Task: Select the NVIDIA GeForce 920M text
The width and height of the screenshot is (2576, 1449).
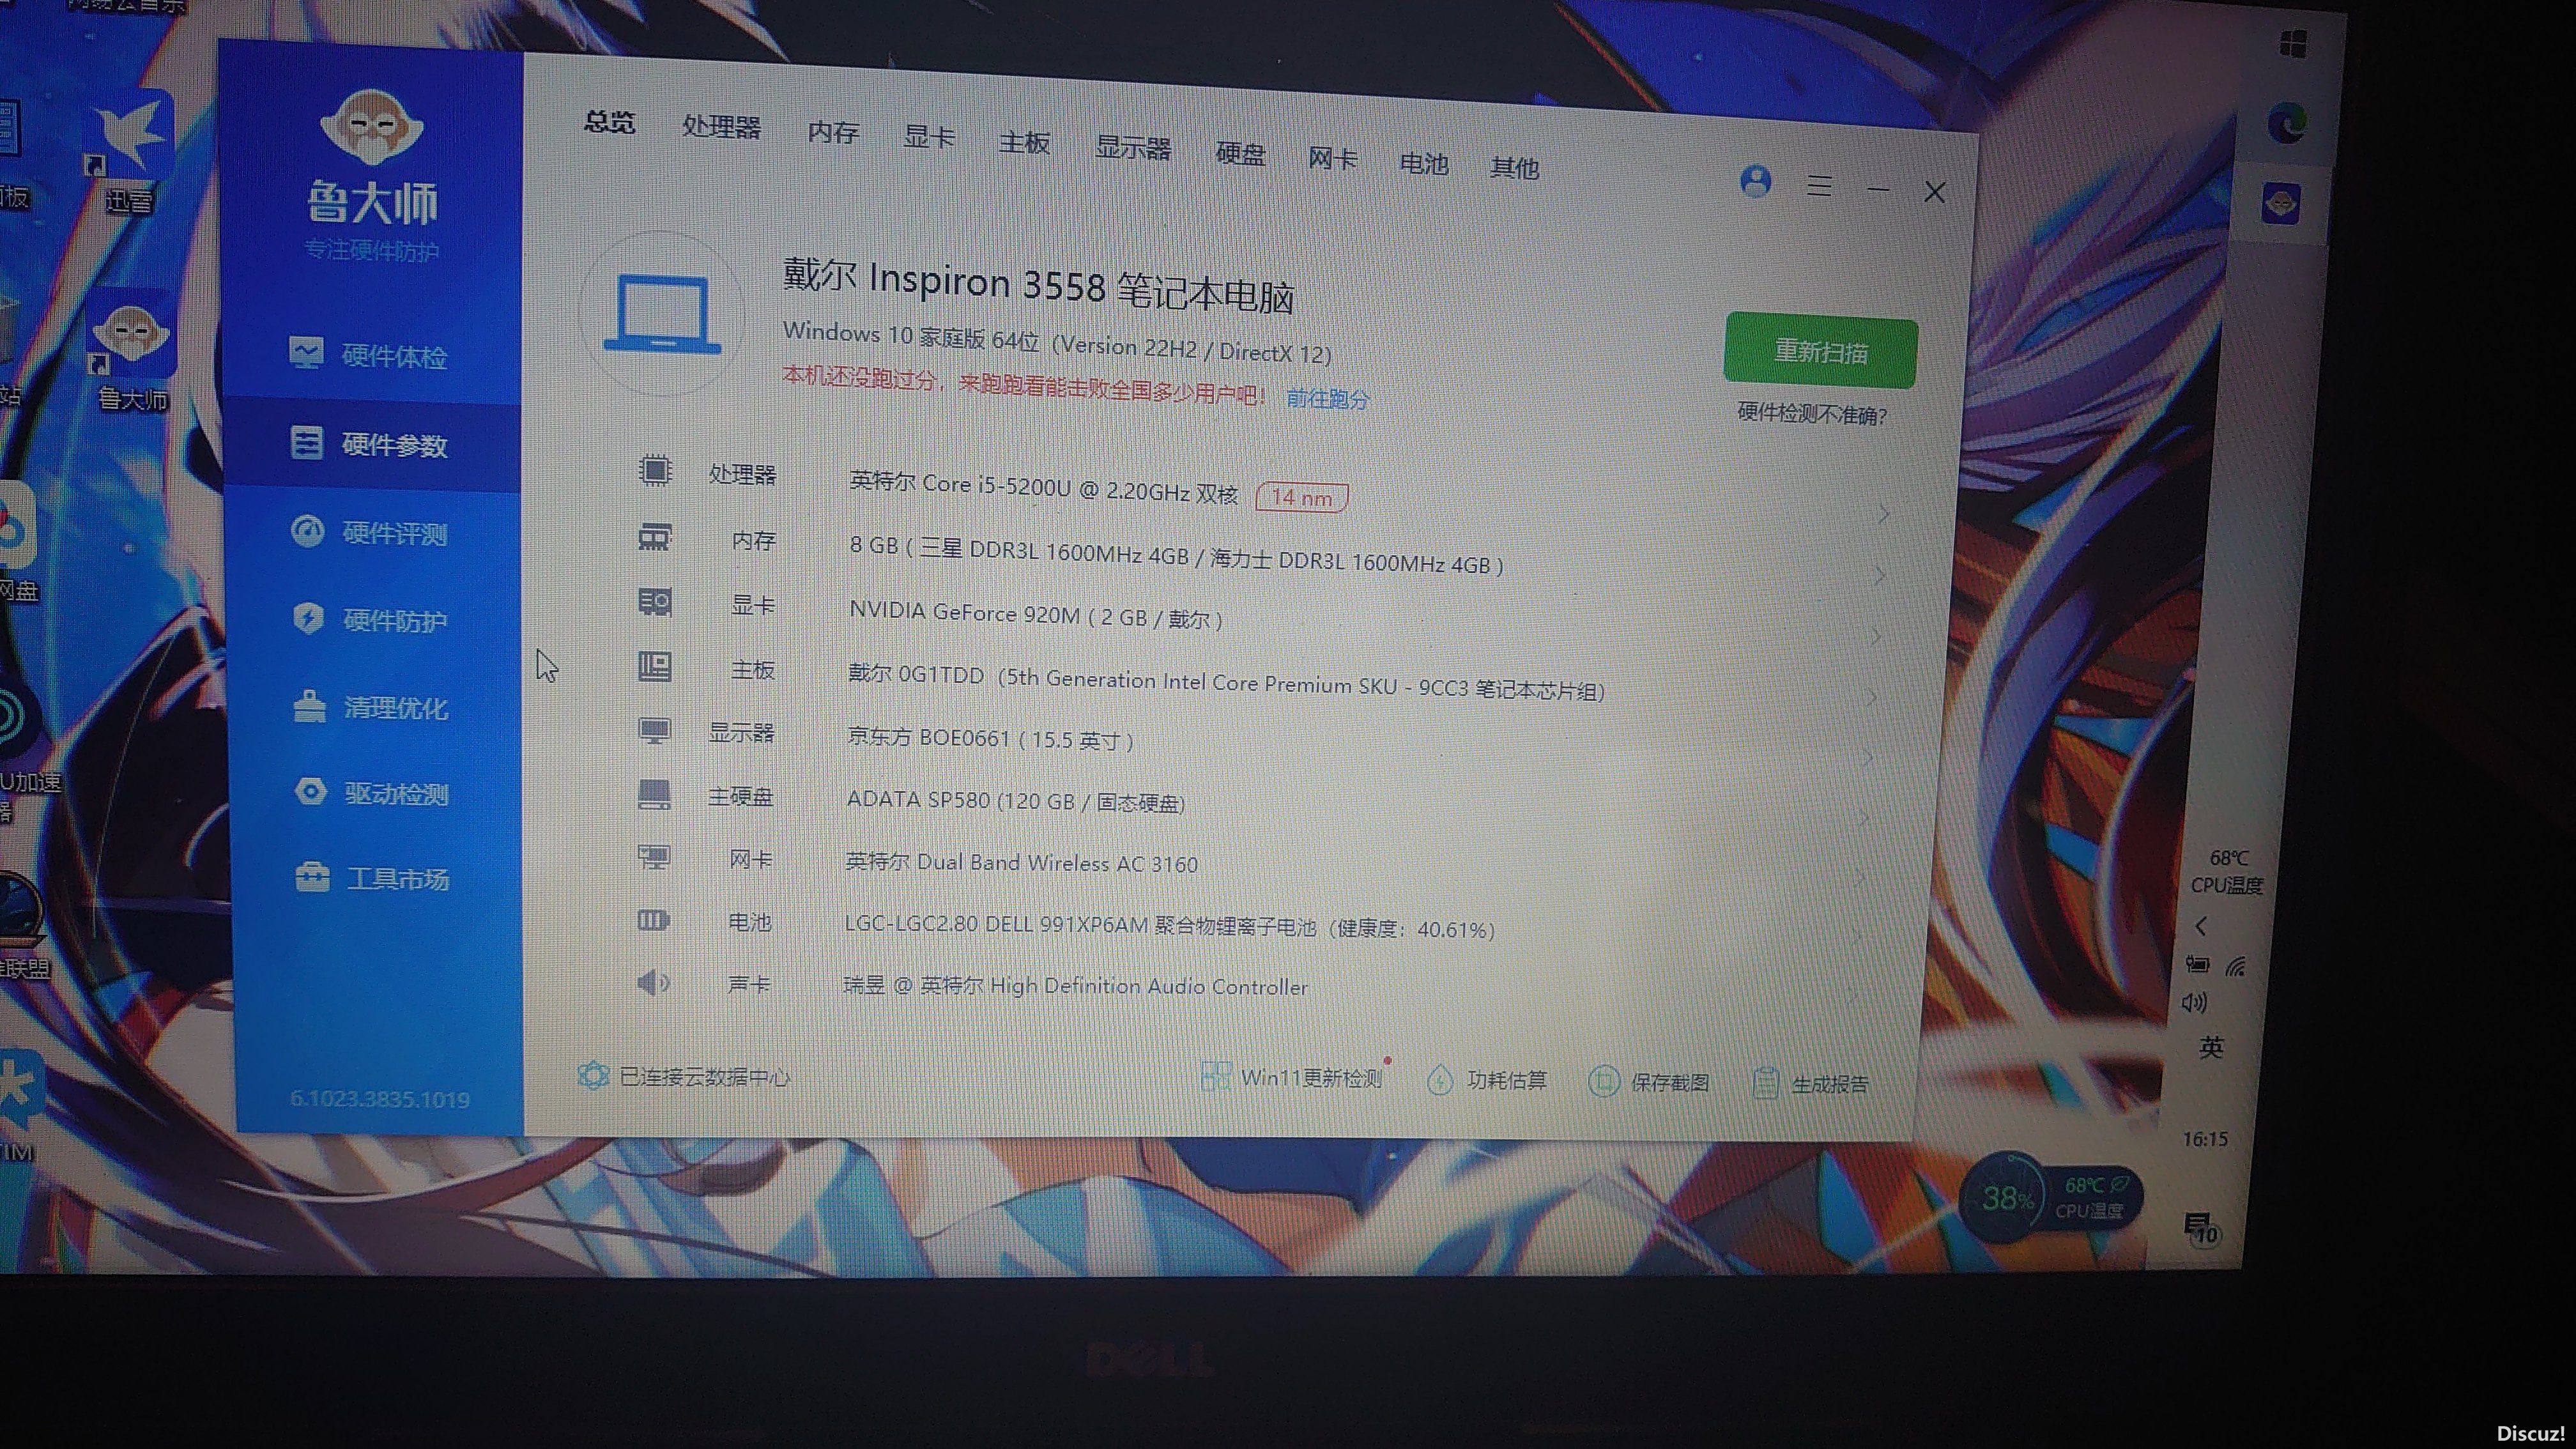Action: (x=1035, y=615)
